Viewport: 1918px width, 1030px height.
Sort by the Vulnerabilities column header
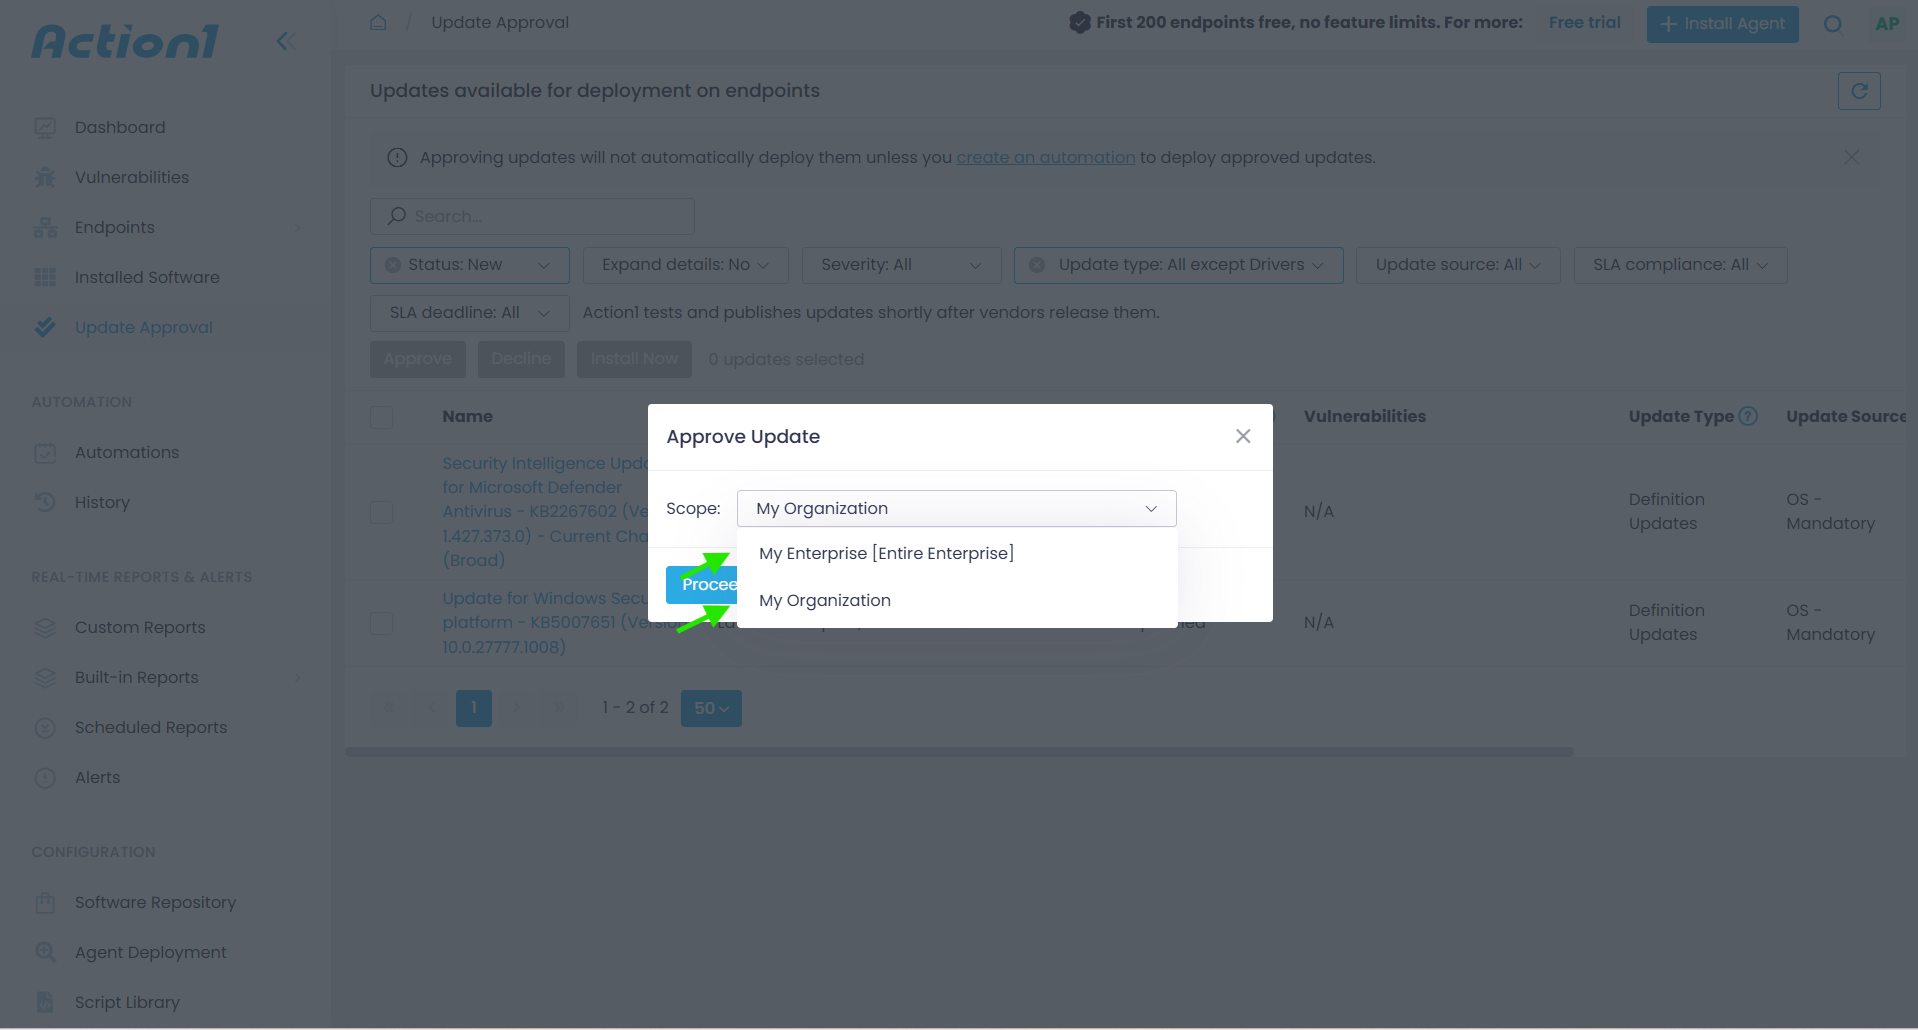[x=1364, y=416]
